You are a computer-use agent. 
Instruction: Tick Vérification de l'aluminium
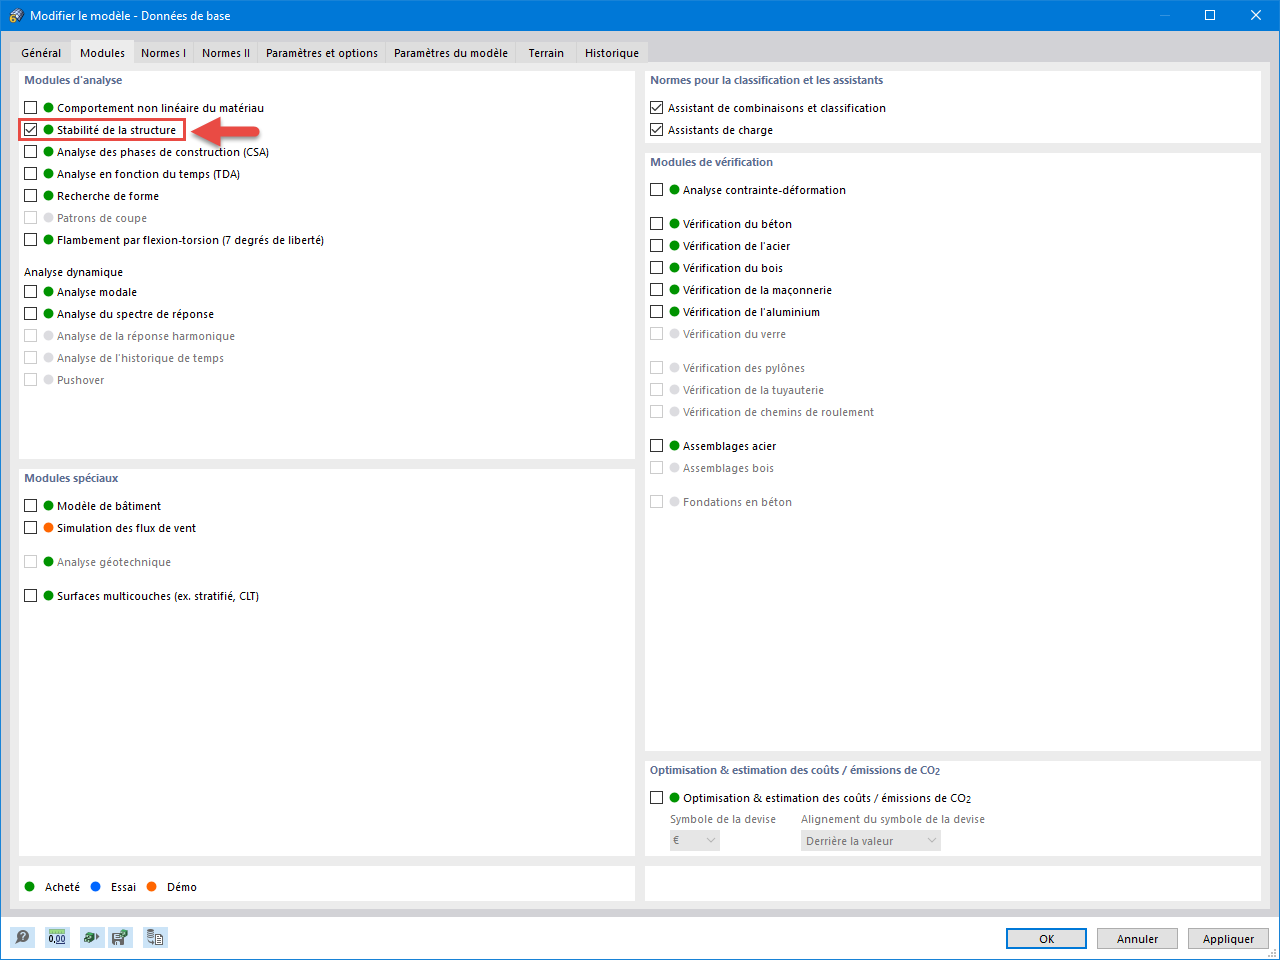657,312
